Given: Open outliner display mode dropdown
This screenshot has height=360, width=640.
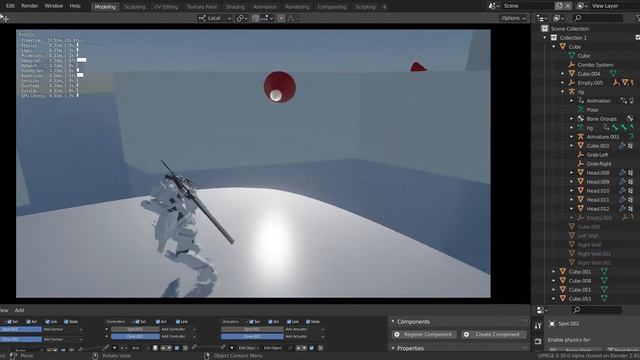Looking at the screenshot, I should pos(558,18).
